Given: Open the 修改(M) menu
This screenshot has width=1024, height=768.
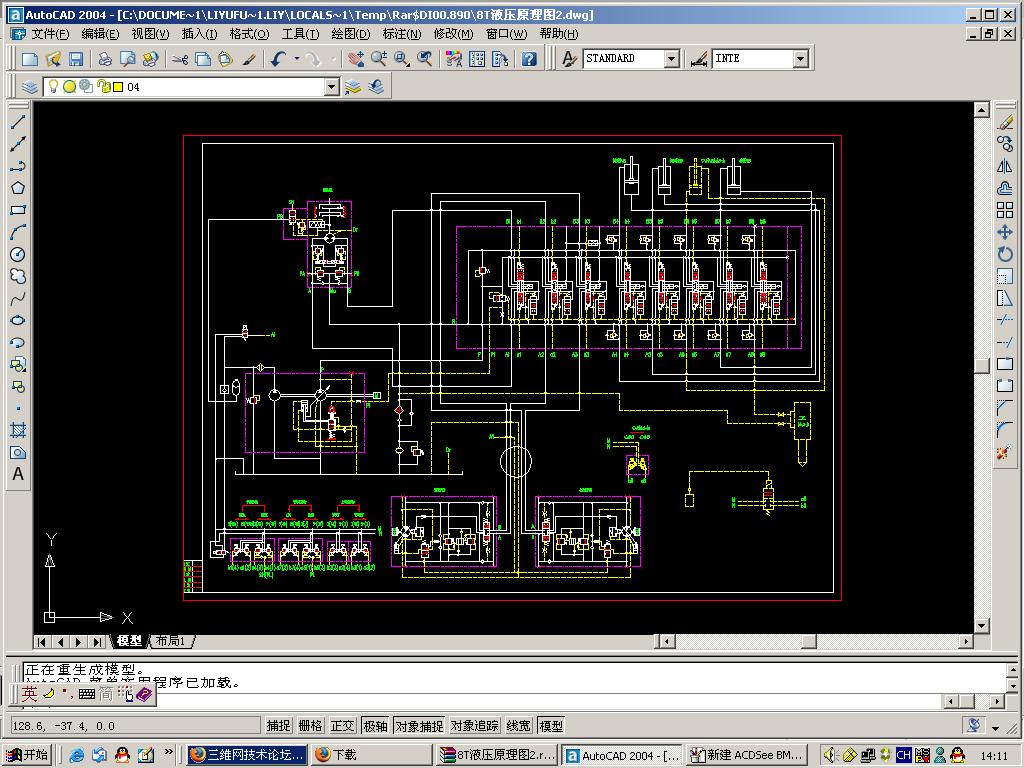Looking at the screenshot, I should point(453,34).
